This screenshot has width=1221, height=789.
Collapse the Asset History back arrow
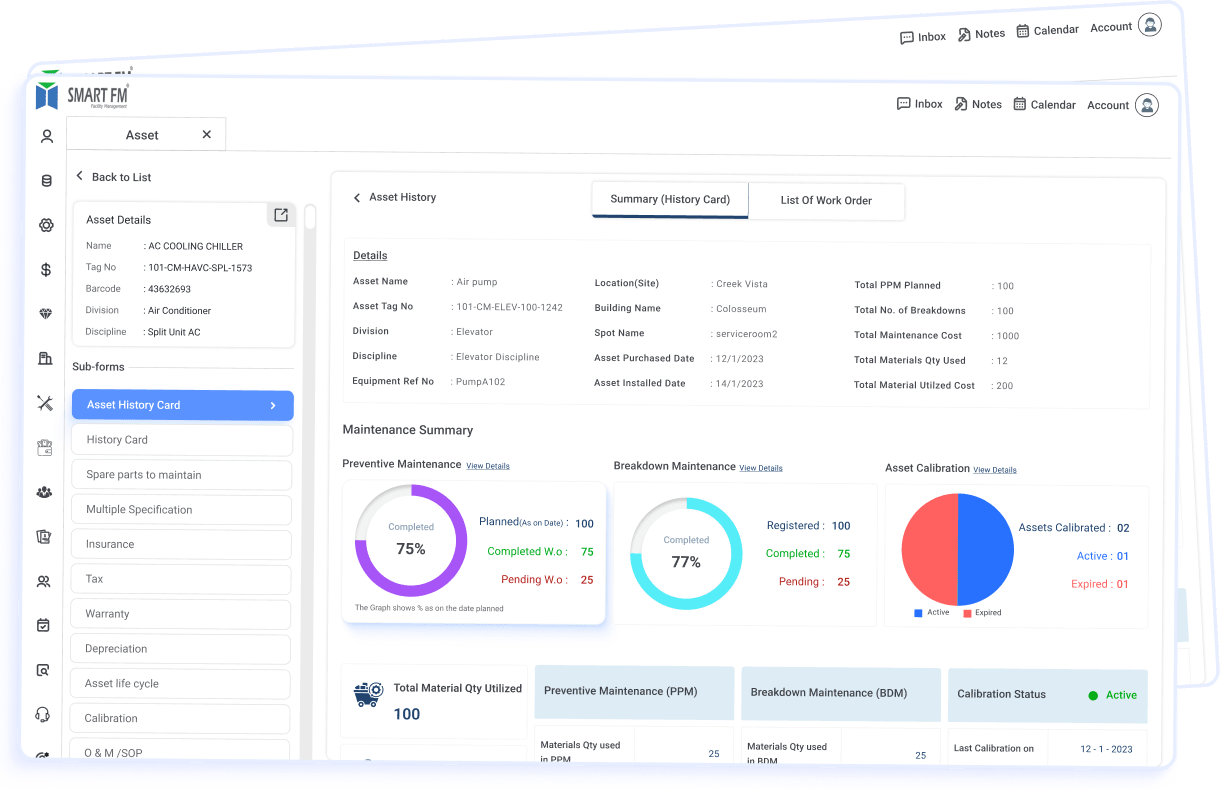pyautogui.click(x=357, y=198)
